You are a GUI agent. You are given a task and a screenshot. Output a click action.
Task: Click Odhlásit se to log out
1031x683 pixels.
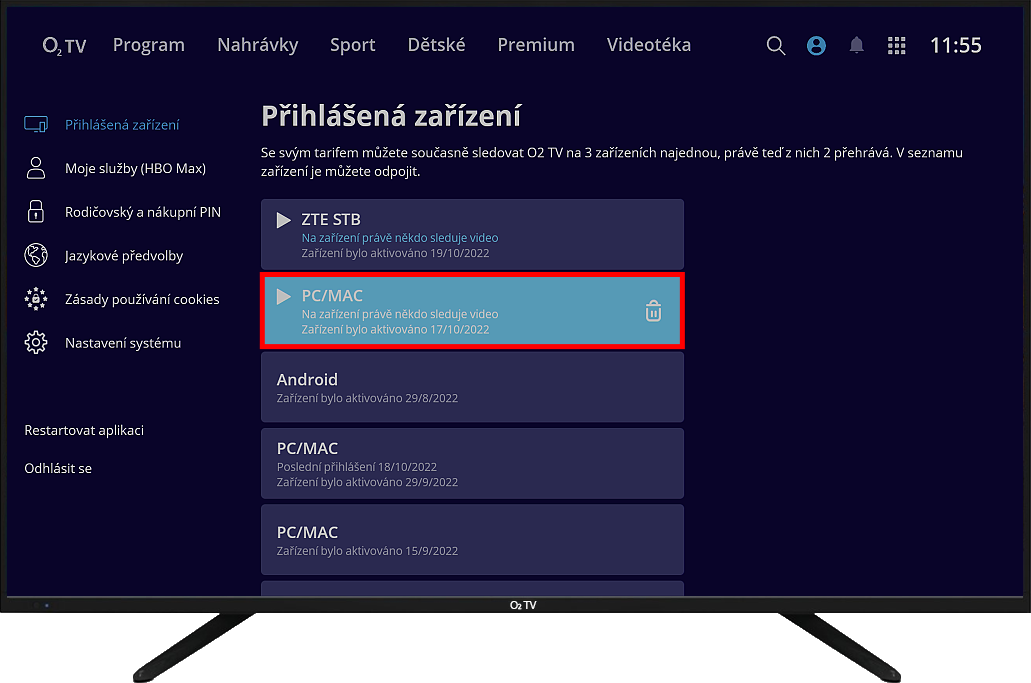58,468
